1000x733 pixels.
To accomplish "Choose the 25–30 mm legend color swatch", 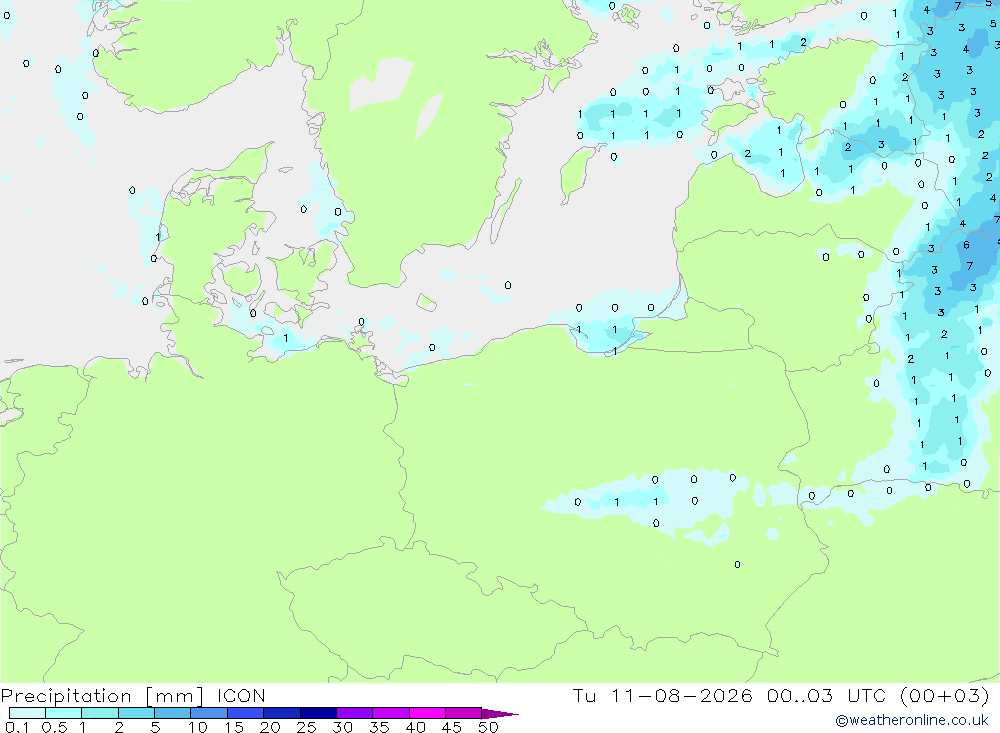I will click(318, 713).
